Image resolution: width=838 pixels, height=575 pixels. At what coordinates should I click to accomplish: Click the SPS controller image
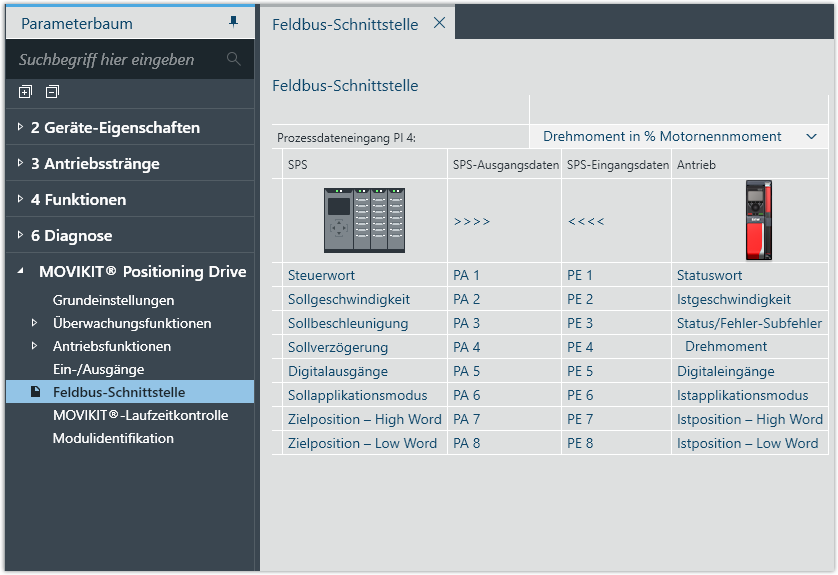pos(364,220)
